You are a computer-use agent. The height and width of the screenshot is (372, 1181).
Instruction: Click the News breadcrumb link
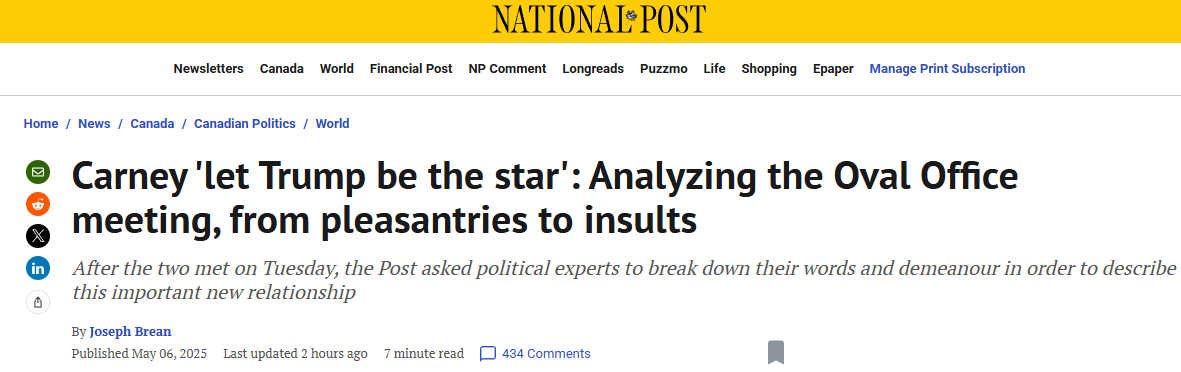click(94, 123)
